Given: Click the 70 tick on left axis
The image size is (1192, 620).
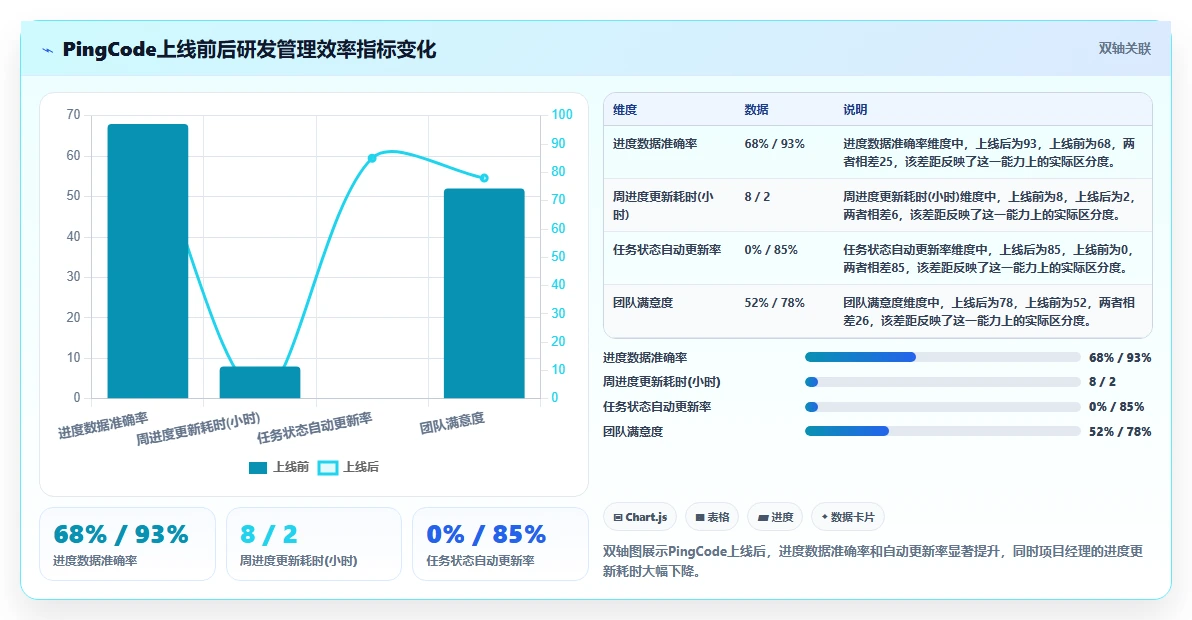Looking at the screenshot, I should (x=74, y=115).
